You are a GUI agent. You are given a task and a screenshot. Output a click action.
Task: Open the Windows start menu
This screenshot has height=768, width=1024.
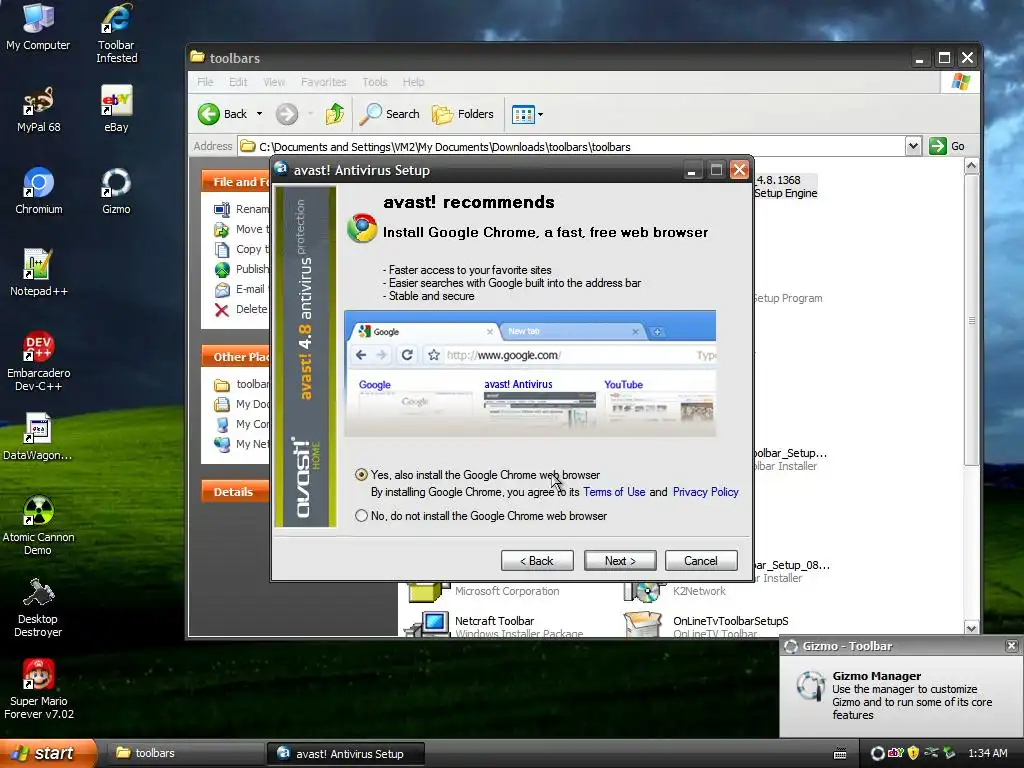click(47, 753)
